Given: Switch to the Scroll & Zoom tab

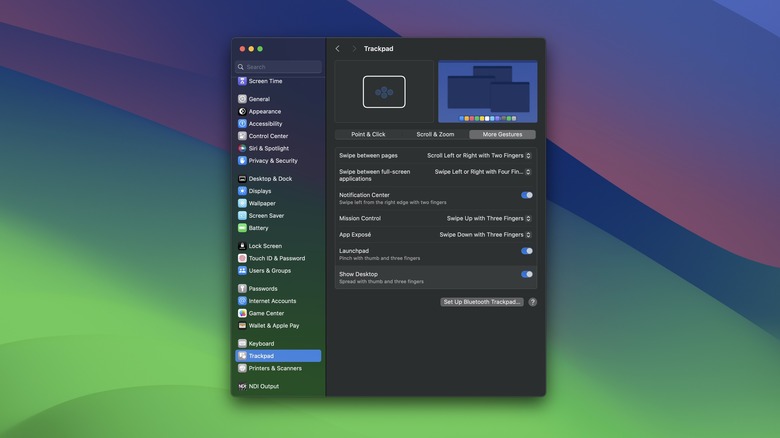Looking at the screenshot, I should pos(435,134).
